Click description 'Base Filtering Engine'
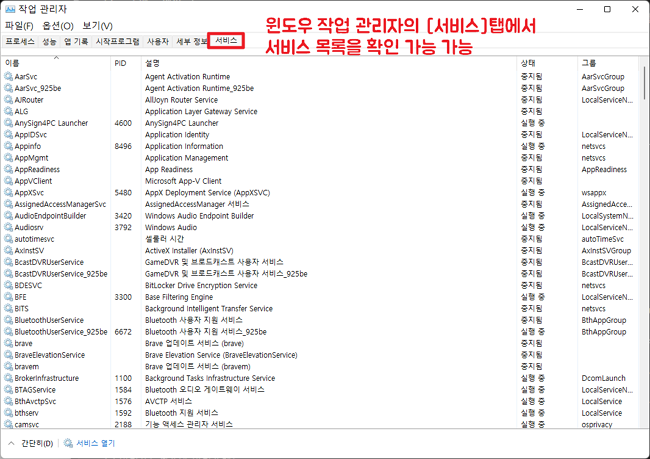The height and width of the screenshot is (459, 650). pyautogui.click(x=179, y=297)
